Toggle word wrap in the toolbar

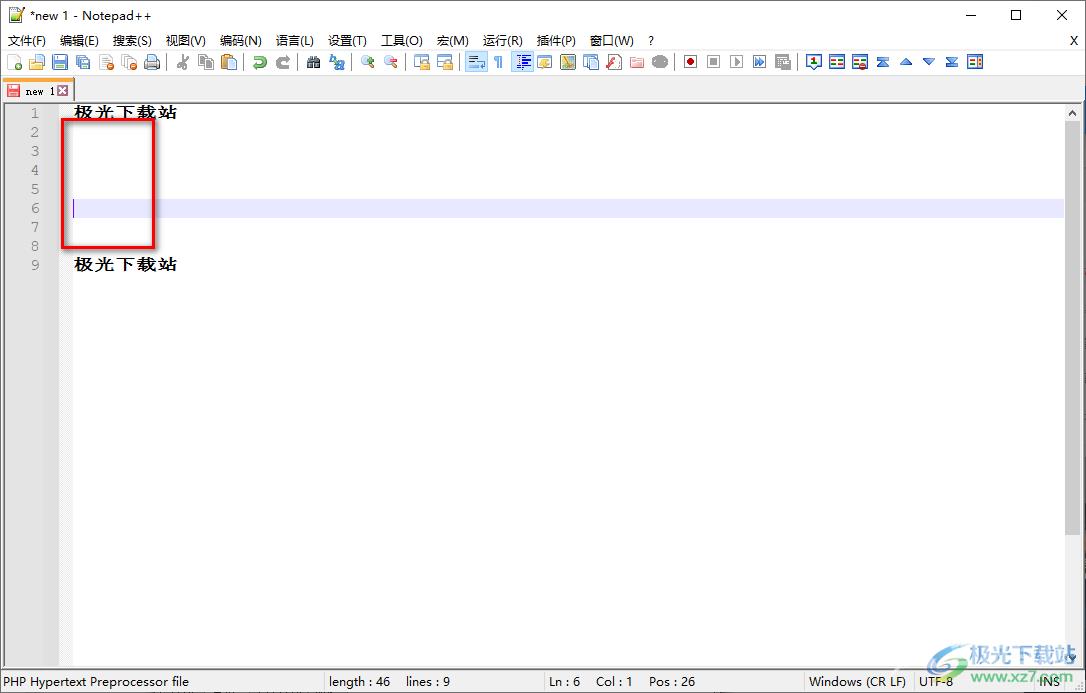[x=476, y=62]
